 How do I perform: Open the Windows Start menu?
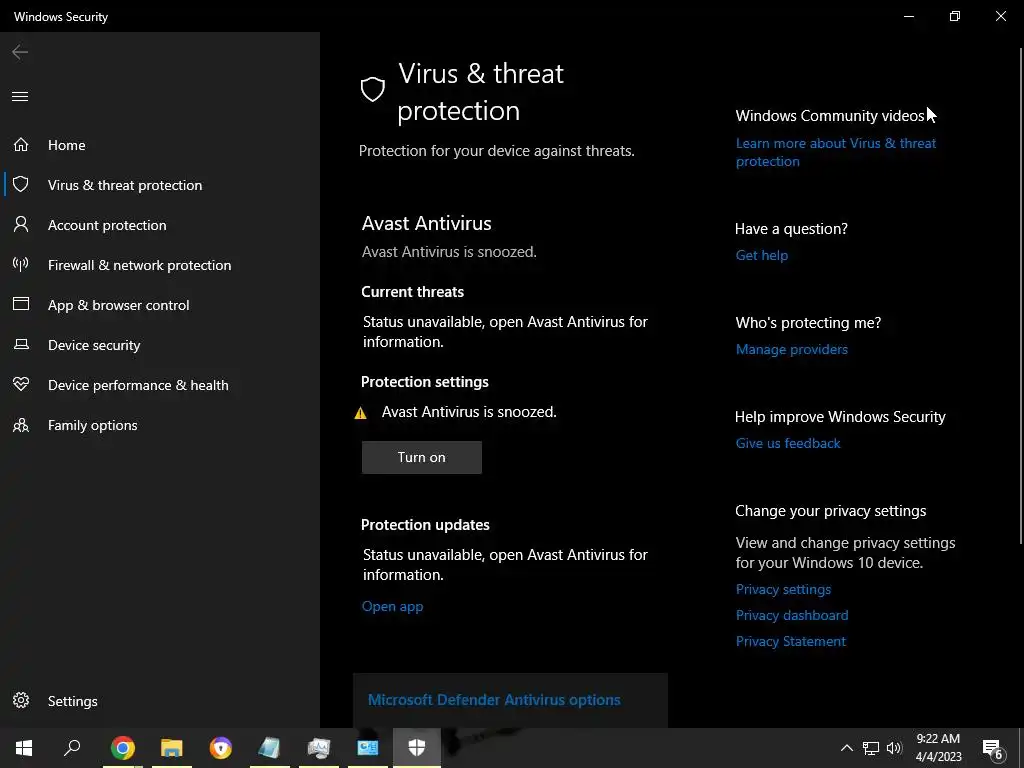[x=24, y=748]
